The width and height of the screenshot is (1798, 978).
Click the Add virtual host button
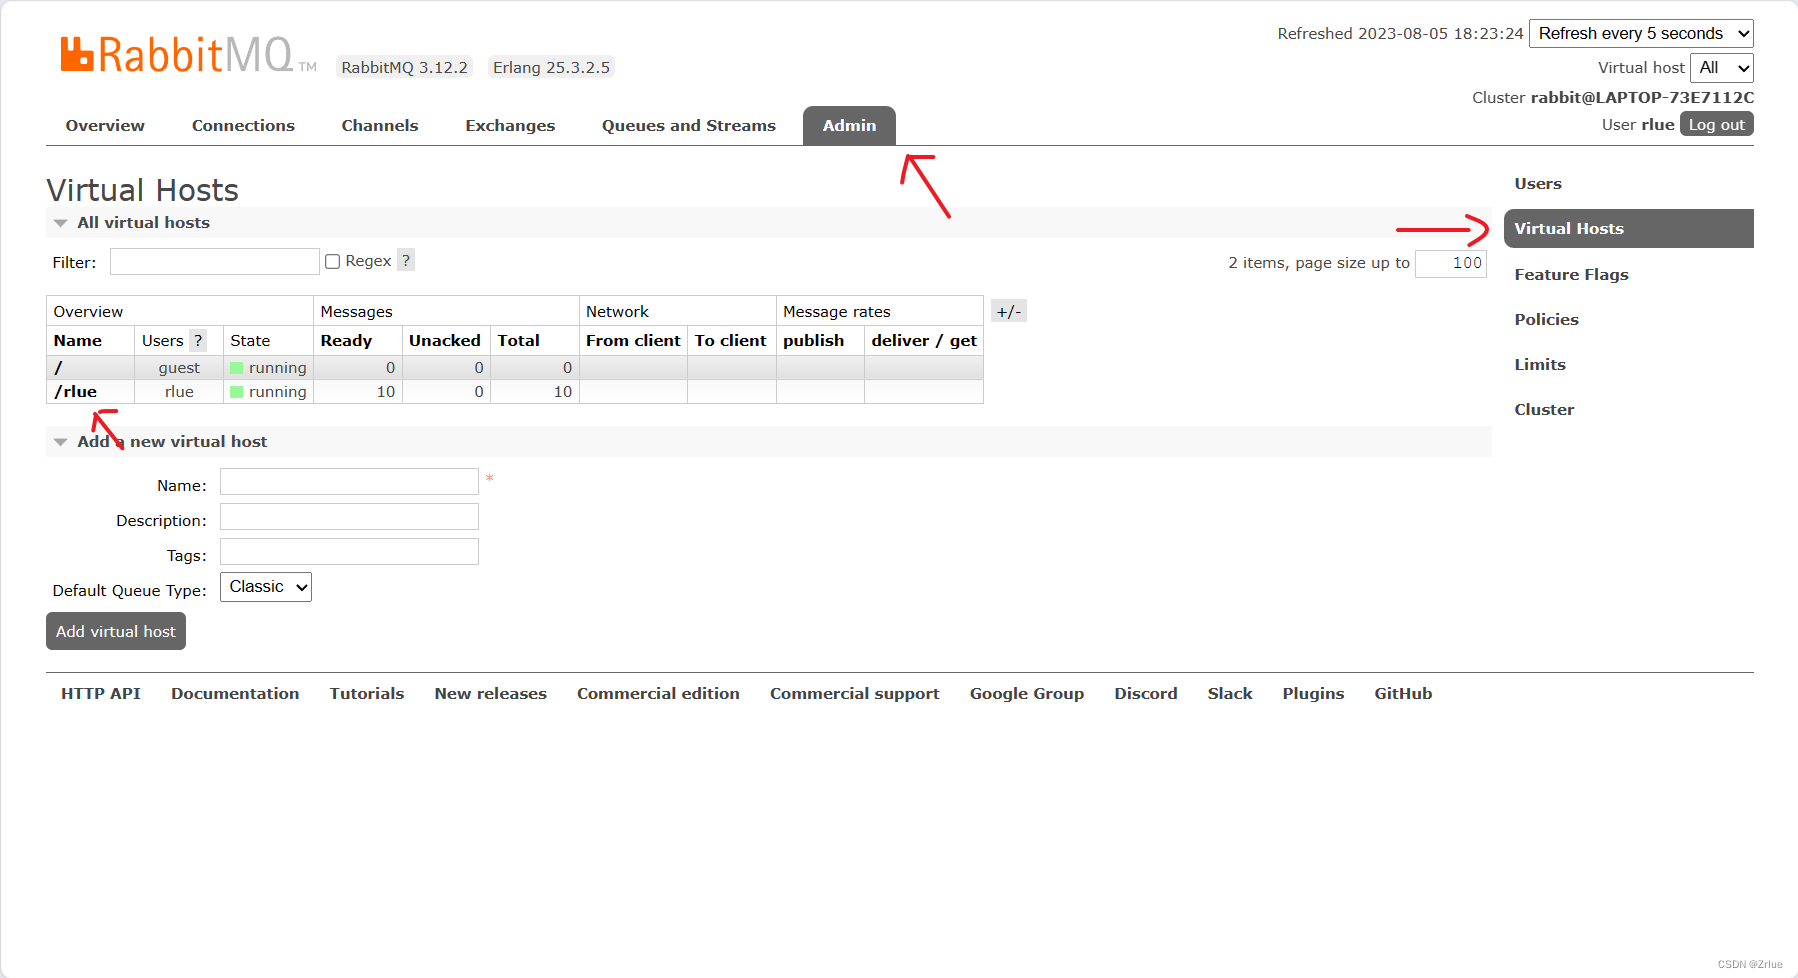pyautogui.click(x=116, y=631)
